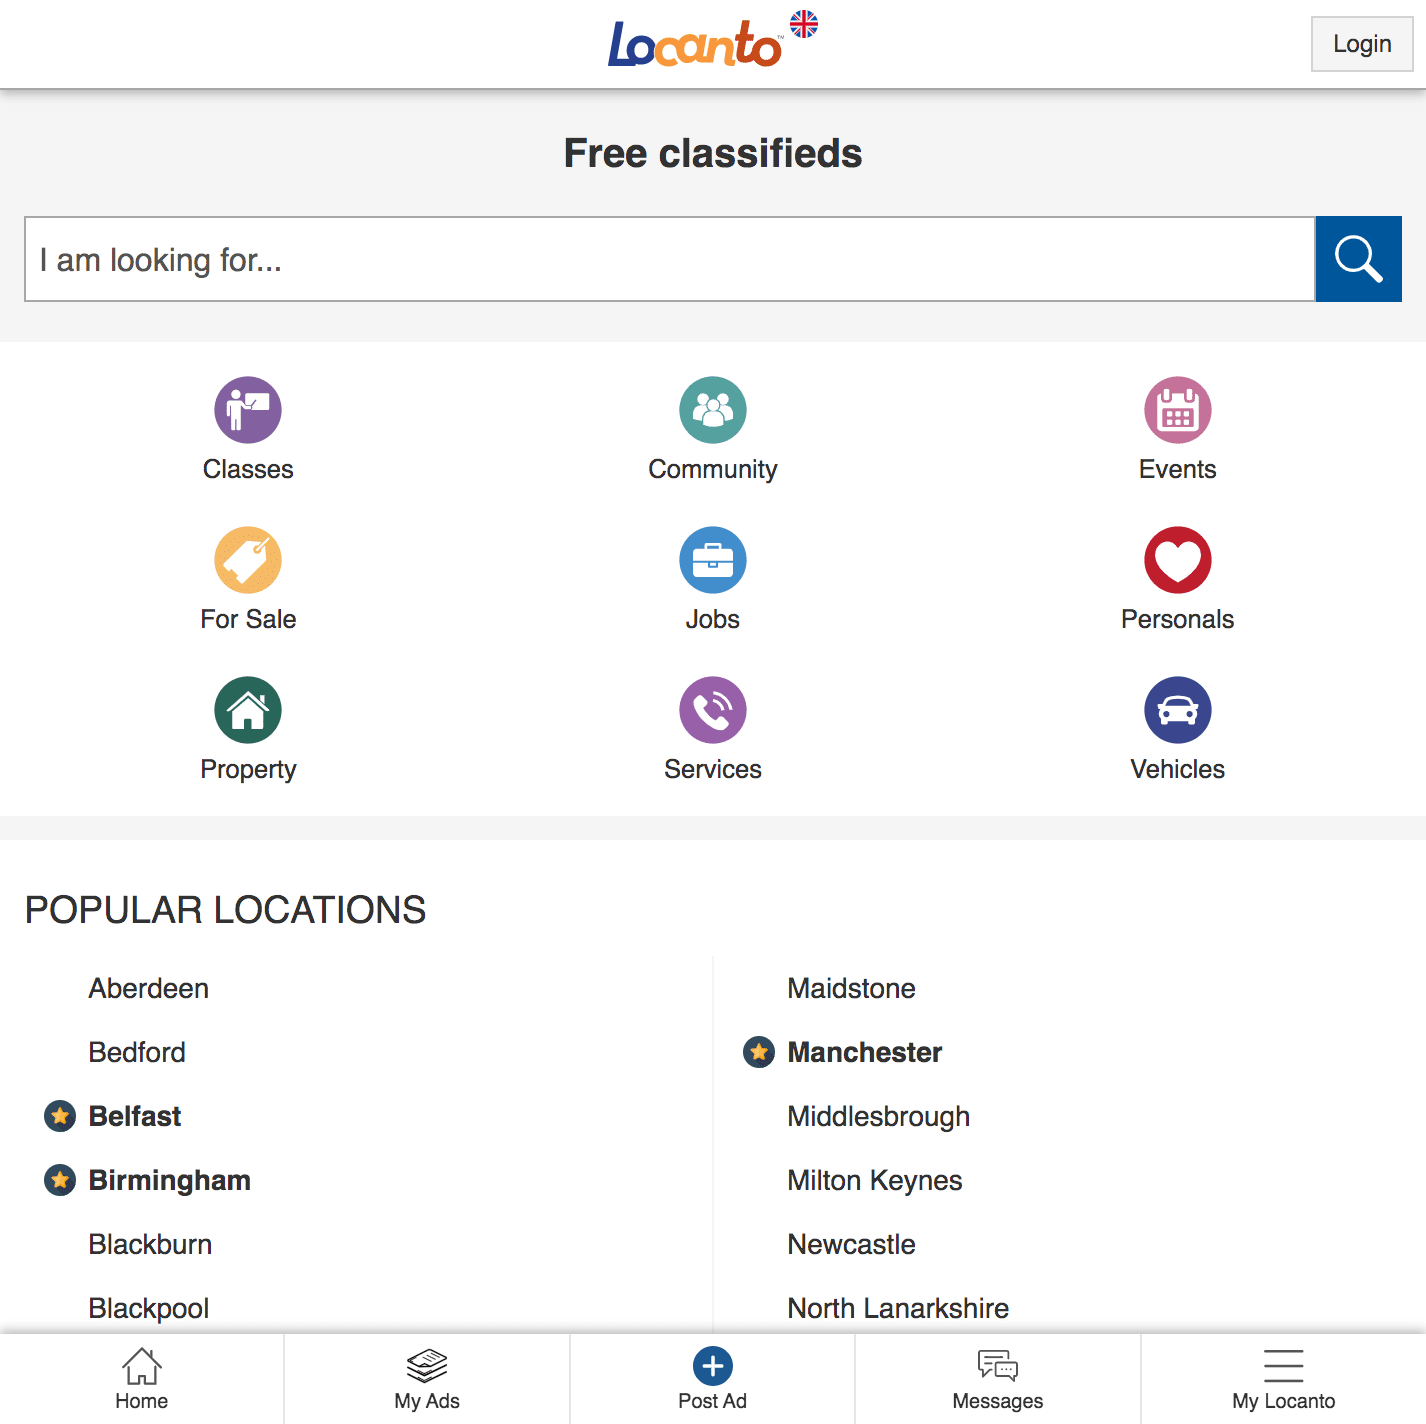Viewport: 1426px width, 1424px height.
Task: Choose the Manchester location link
Action: [865, 1052]
